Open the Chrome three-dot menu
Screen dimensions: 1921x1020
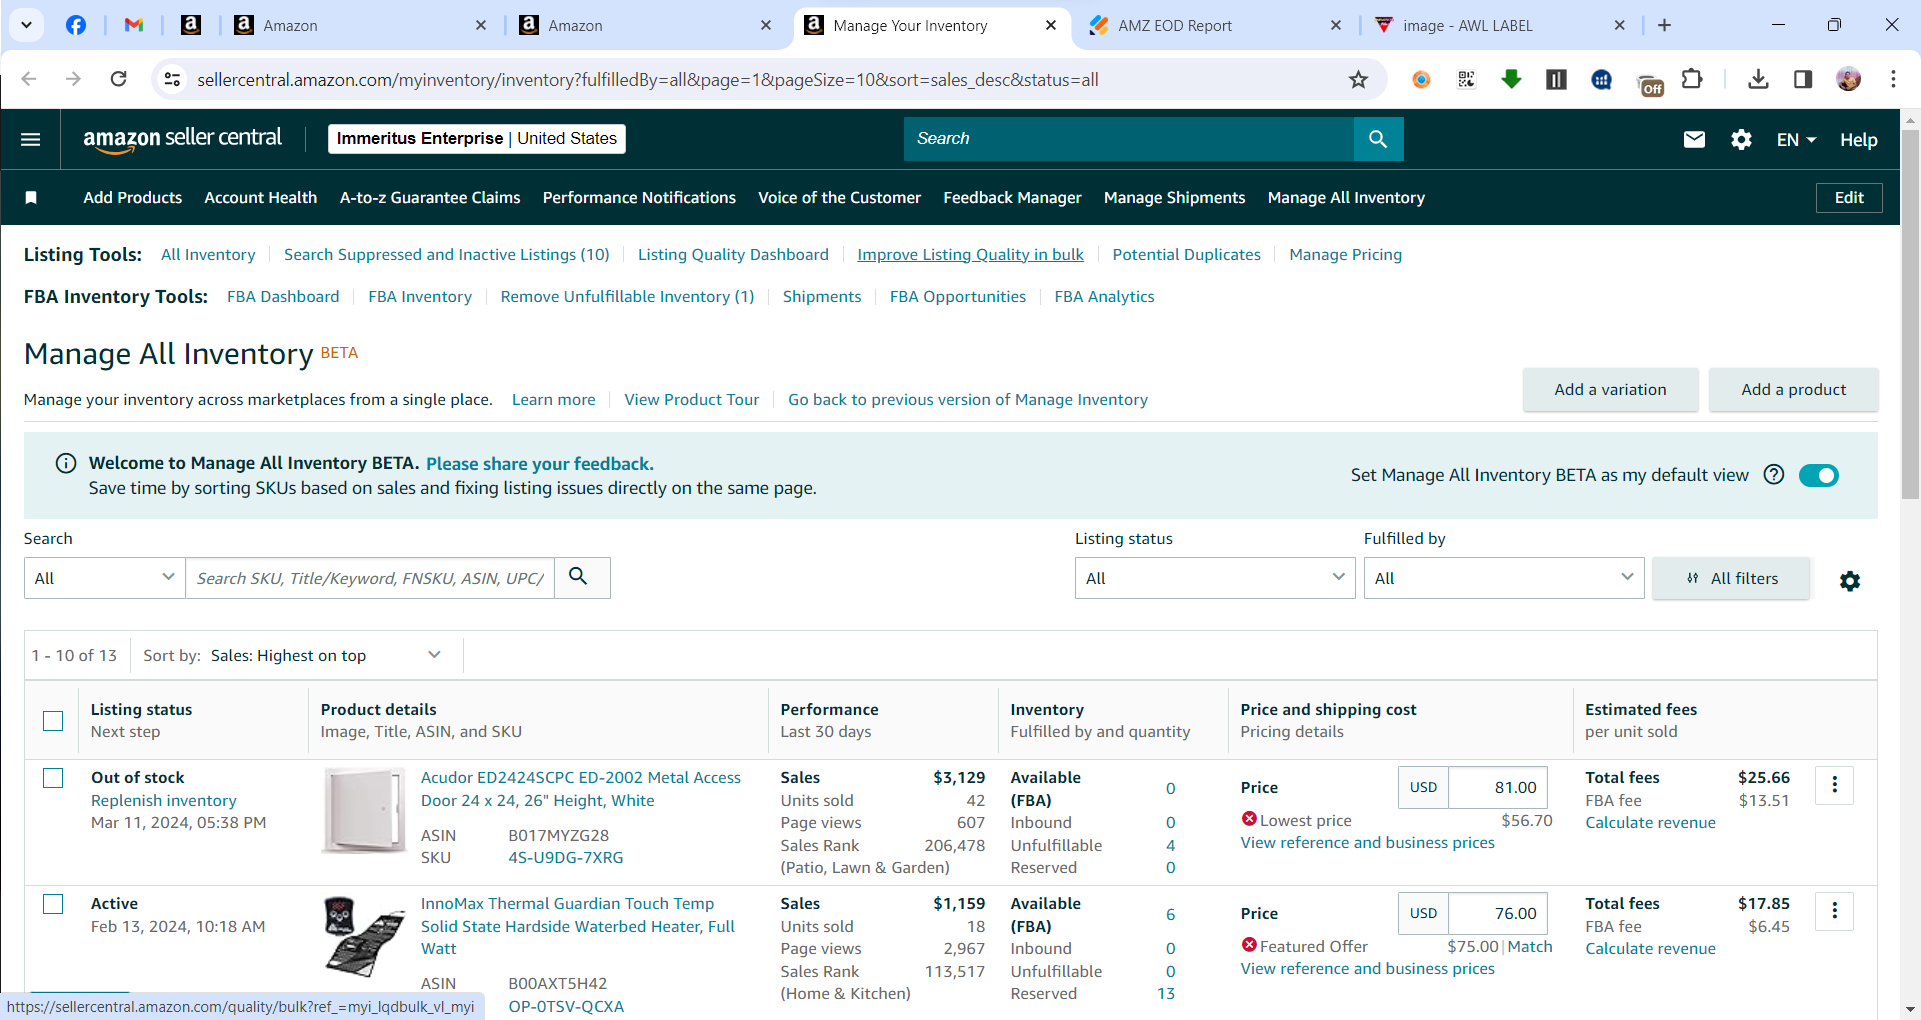pyautogui.click(x=1893, y=79)
